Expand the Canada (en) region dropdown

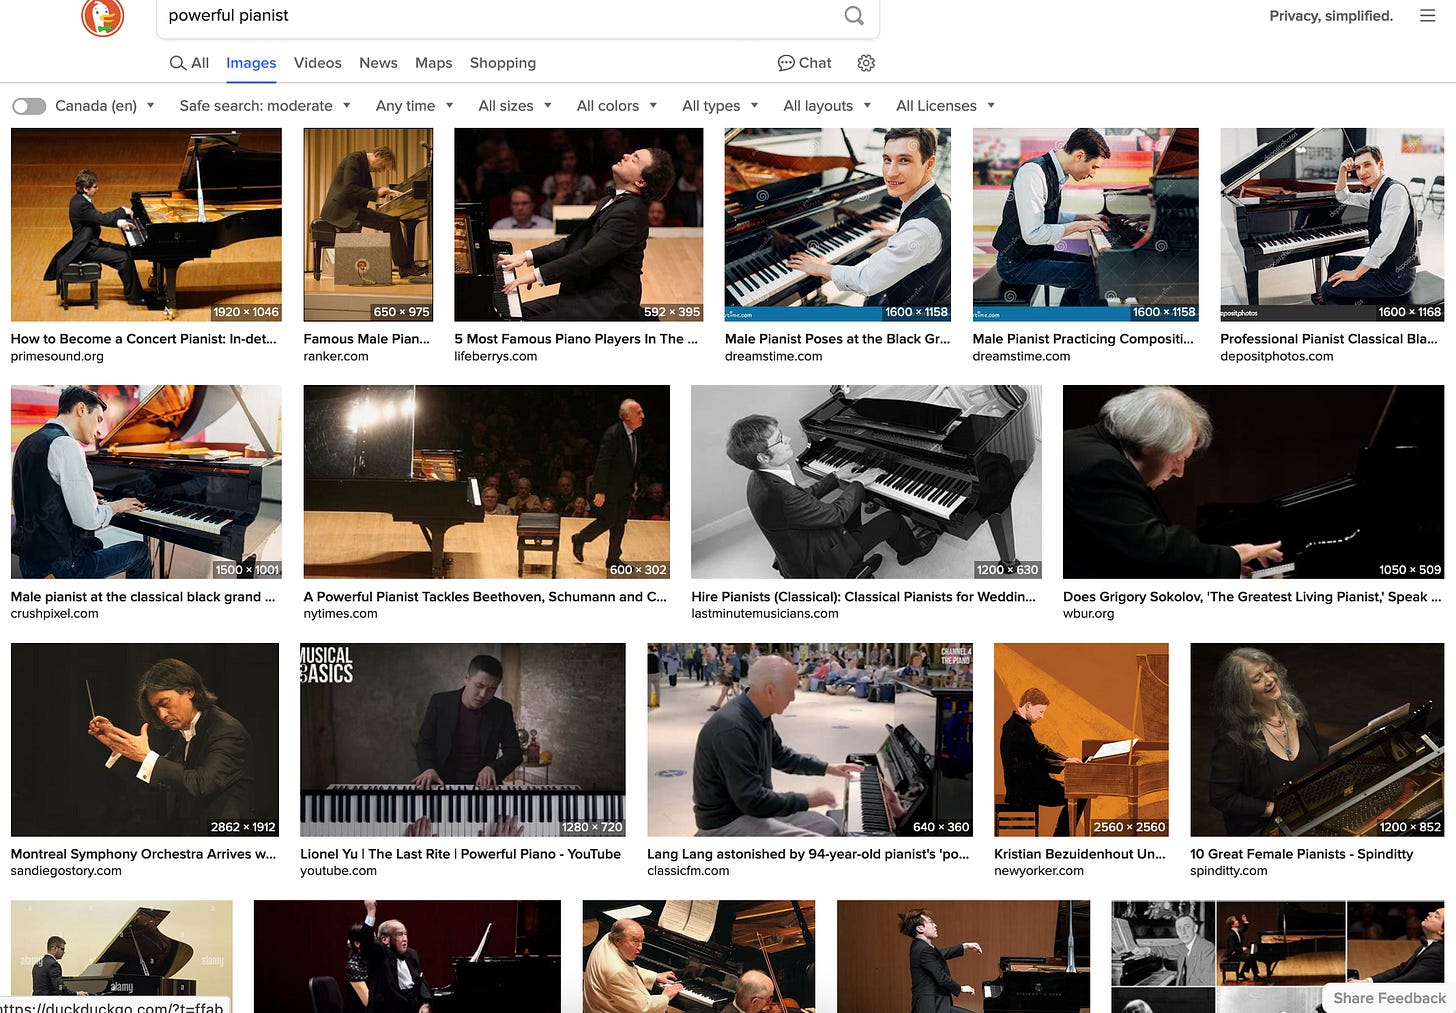point(105,106)
